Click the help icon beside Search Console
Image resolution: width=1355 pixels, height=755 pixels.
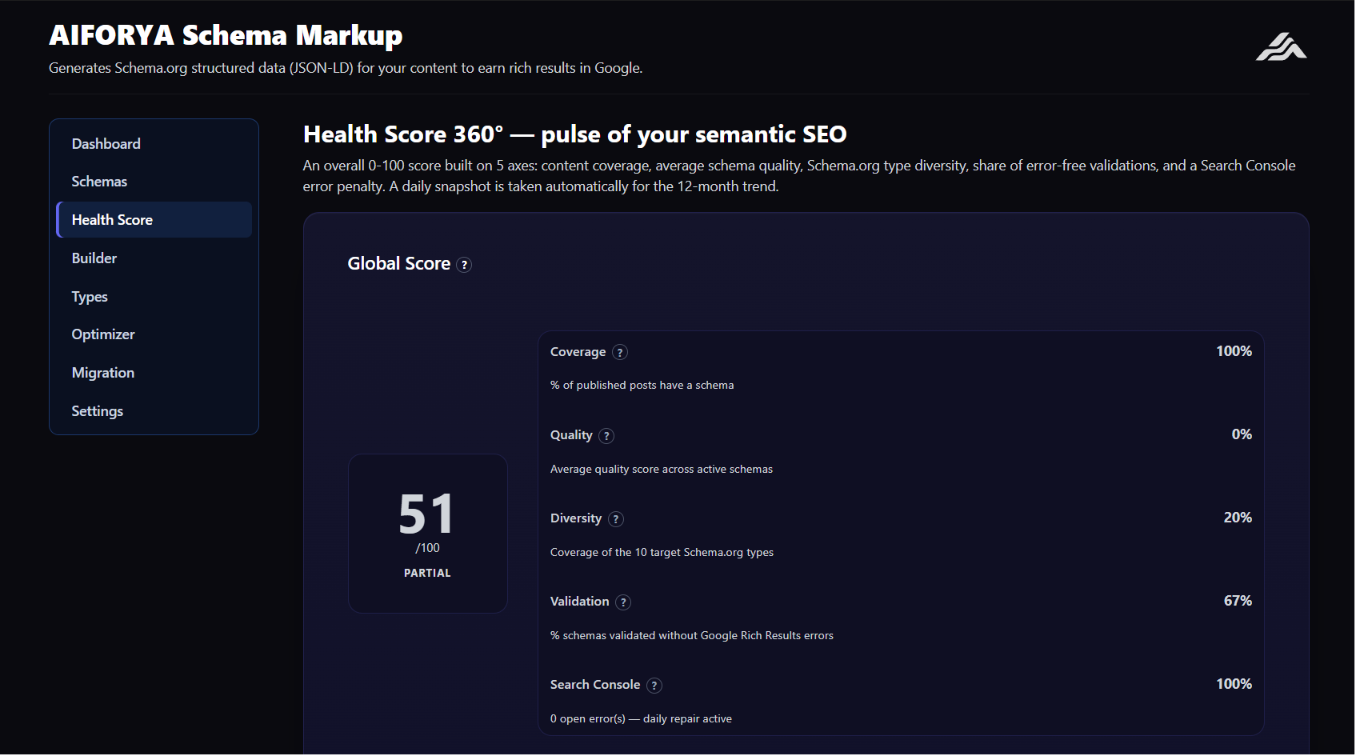[x=654, y=685]
